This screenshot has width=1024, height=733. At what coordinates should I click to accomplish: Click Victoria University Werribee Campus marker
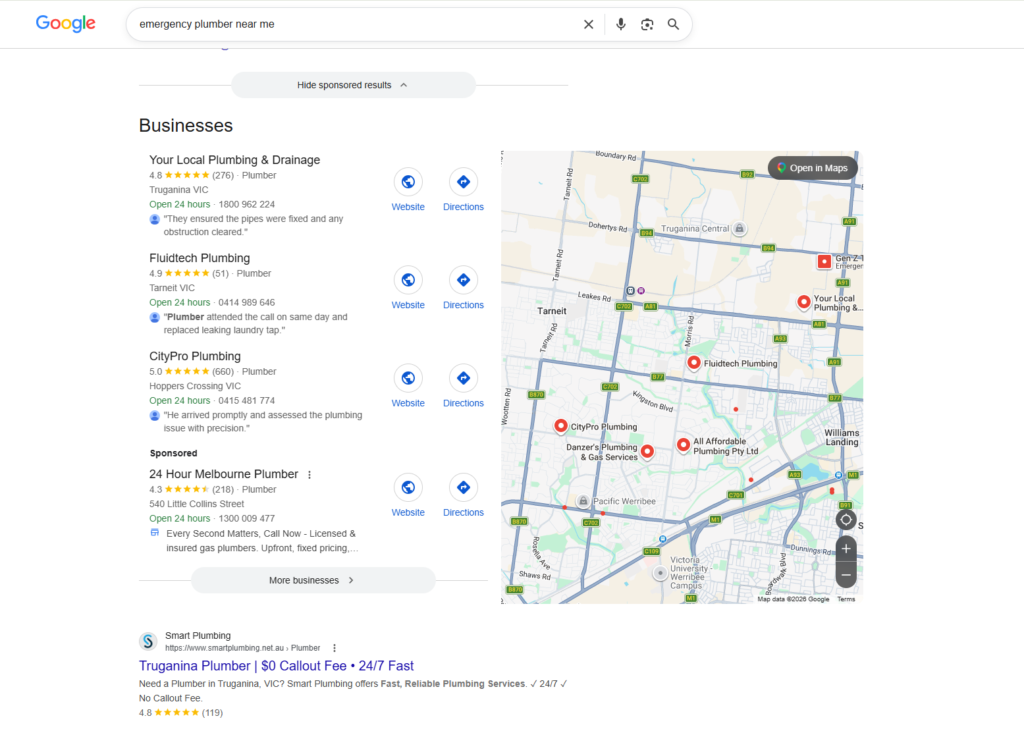pos(660,573)
